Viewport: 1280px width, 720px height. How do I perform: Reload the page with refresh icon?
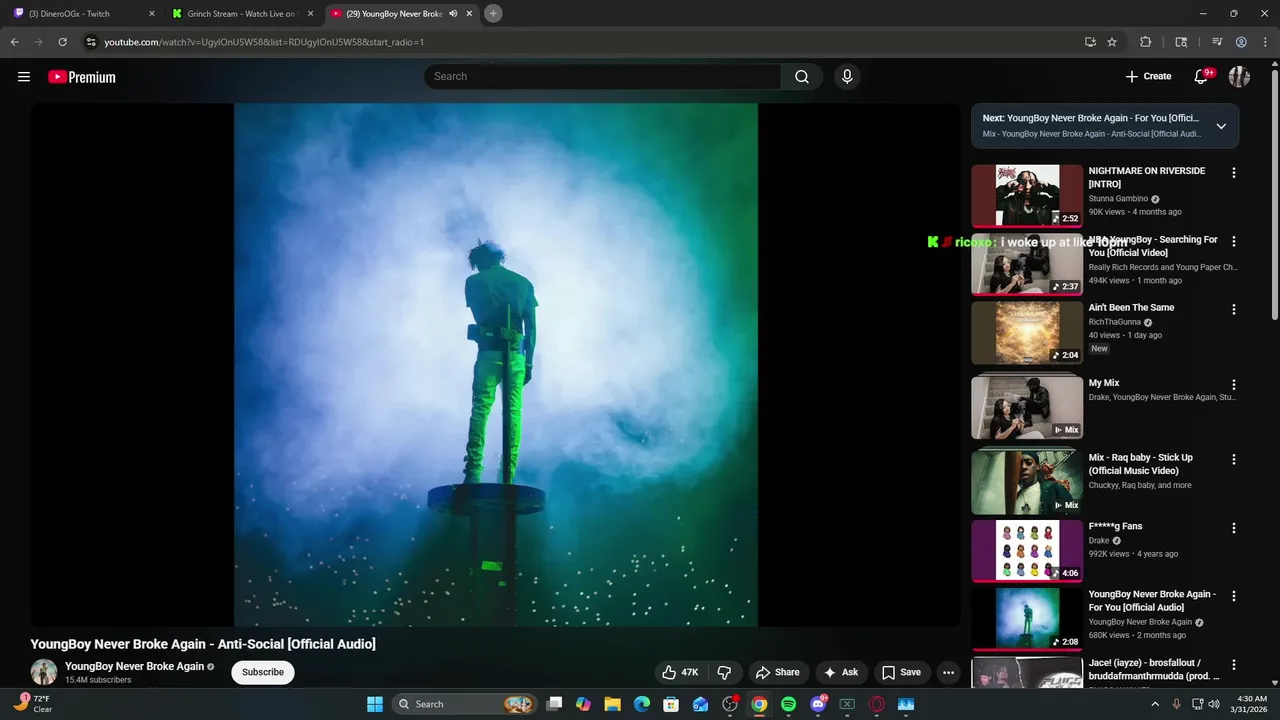click(62, 42)
